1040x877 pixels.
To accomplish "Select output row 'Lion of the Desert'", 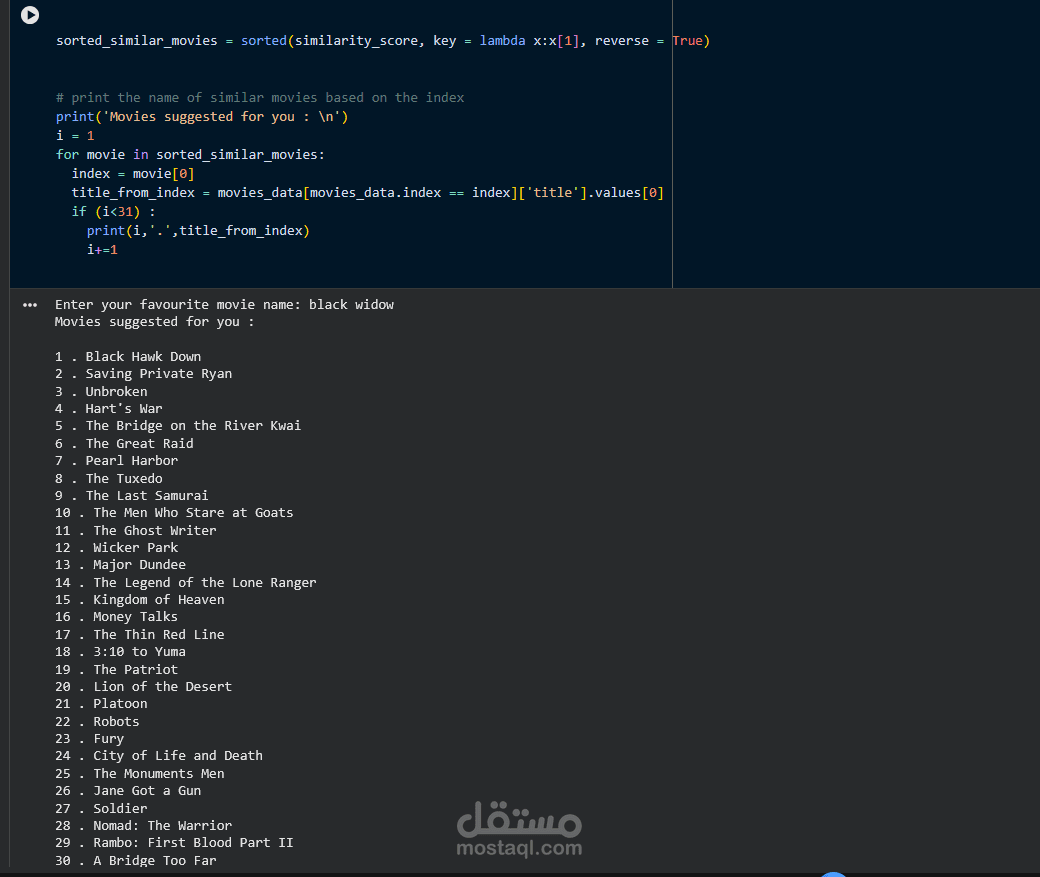I will pos(143,687).
